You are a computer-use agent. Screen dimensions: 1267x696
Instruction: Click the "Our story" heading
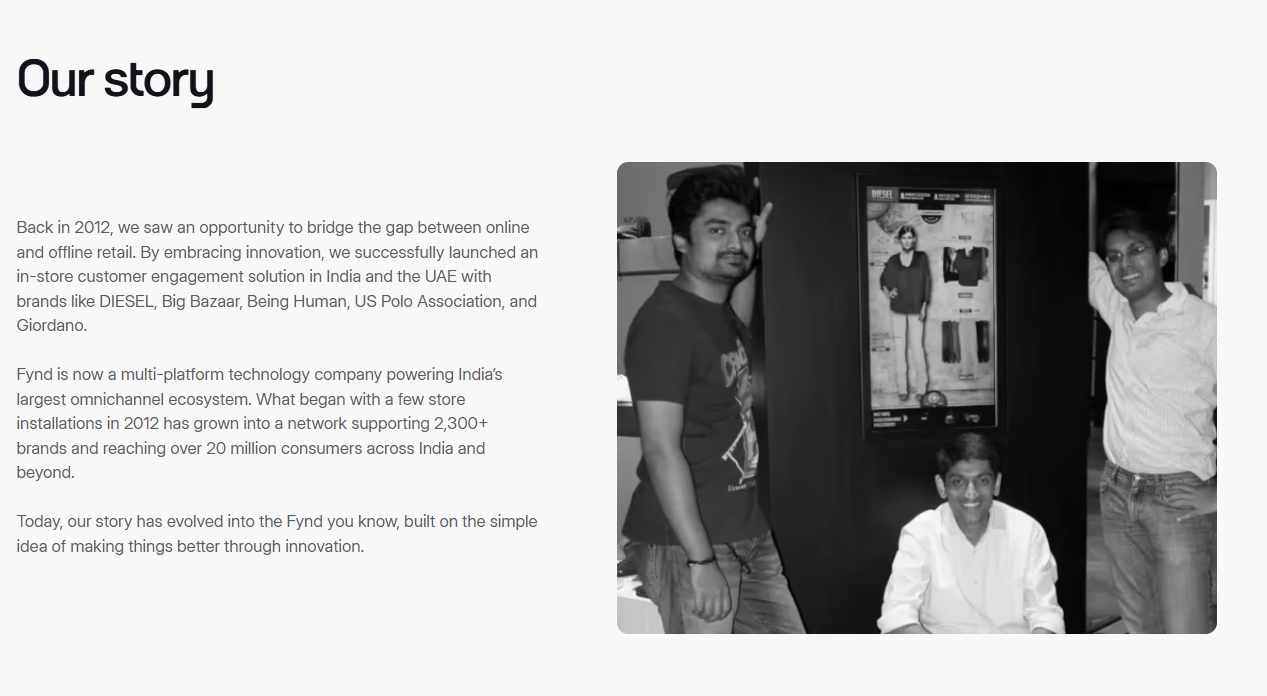(x=115, y=79)
